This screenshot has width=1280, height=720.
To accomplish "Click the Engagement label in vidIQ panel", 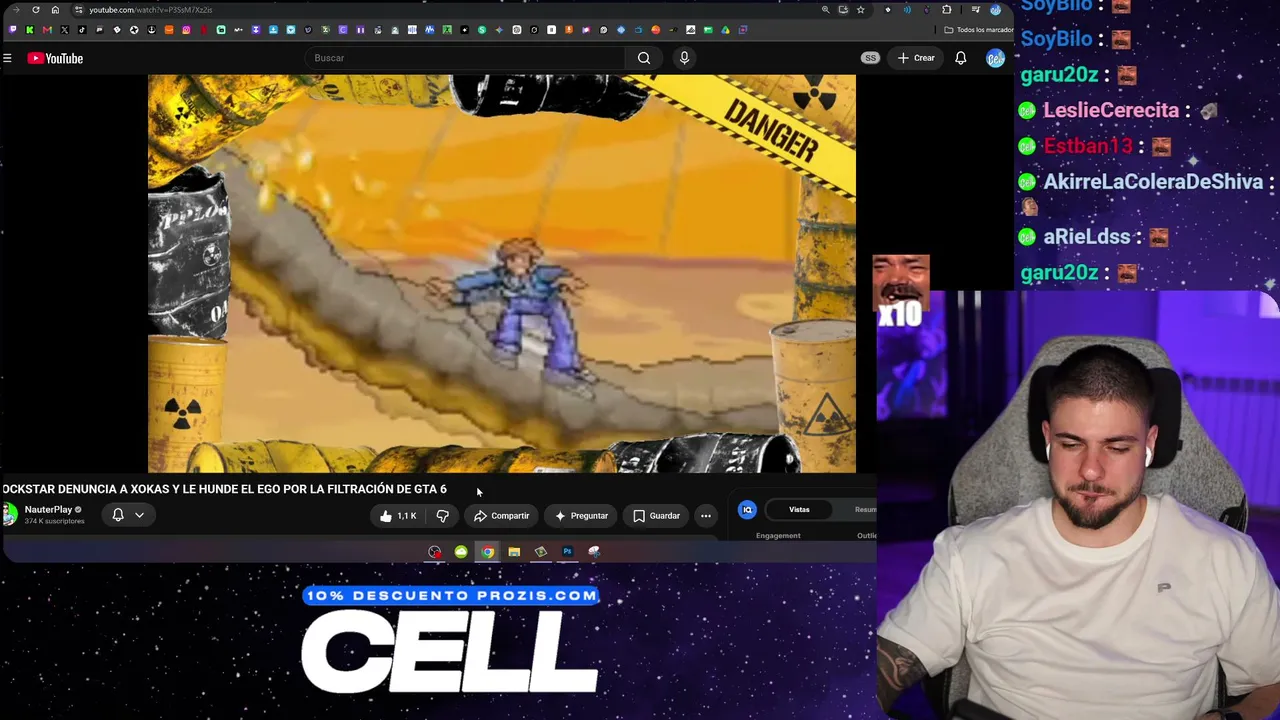I will tap(778, 536).
